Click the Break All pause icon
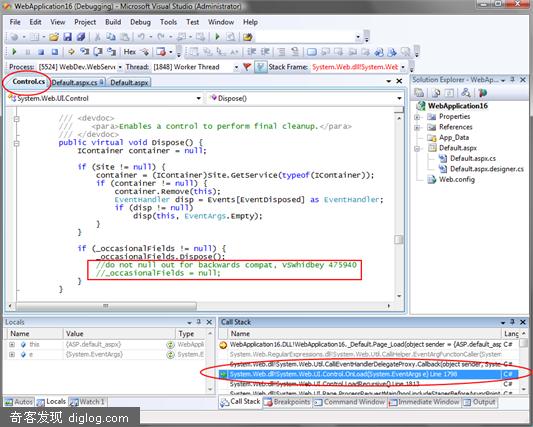The width and height of the screenshot is (533, 427). pos(28,52)
